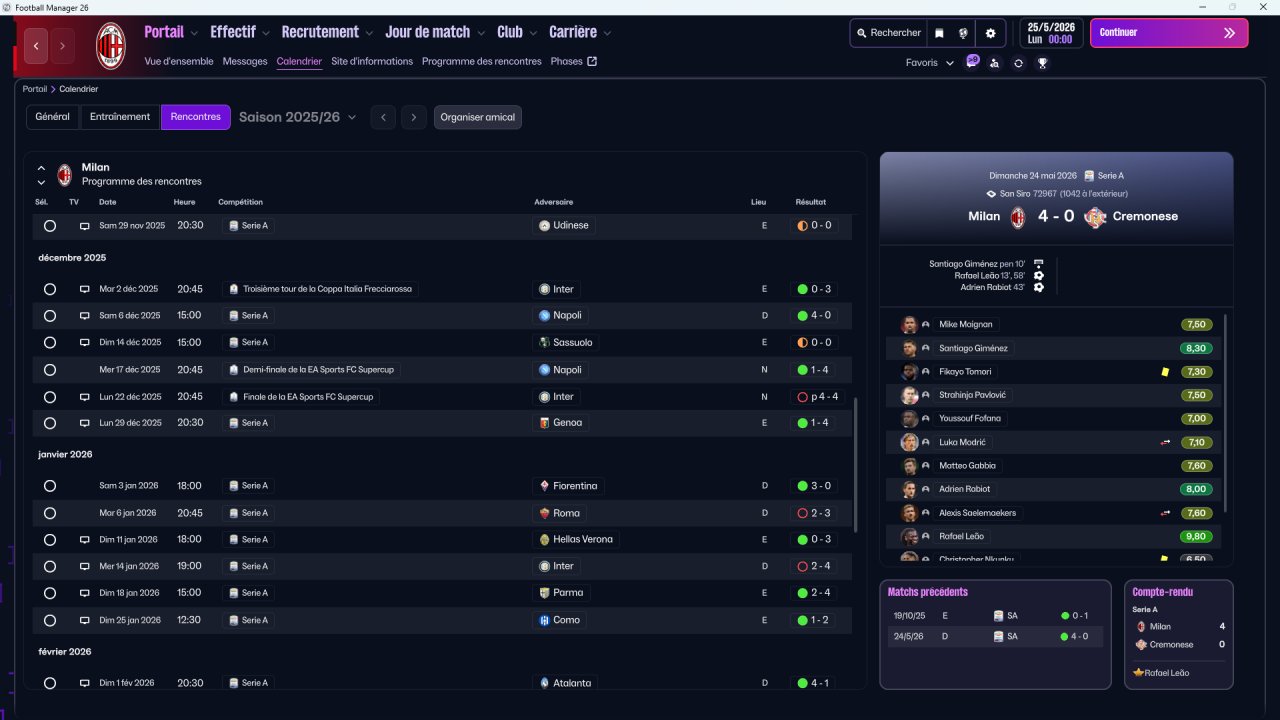Image resolution: width=1280 pixels, height=720 pixels.
Task: Open the Messages tab
Action: [x=245, y=61]
